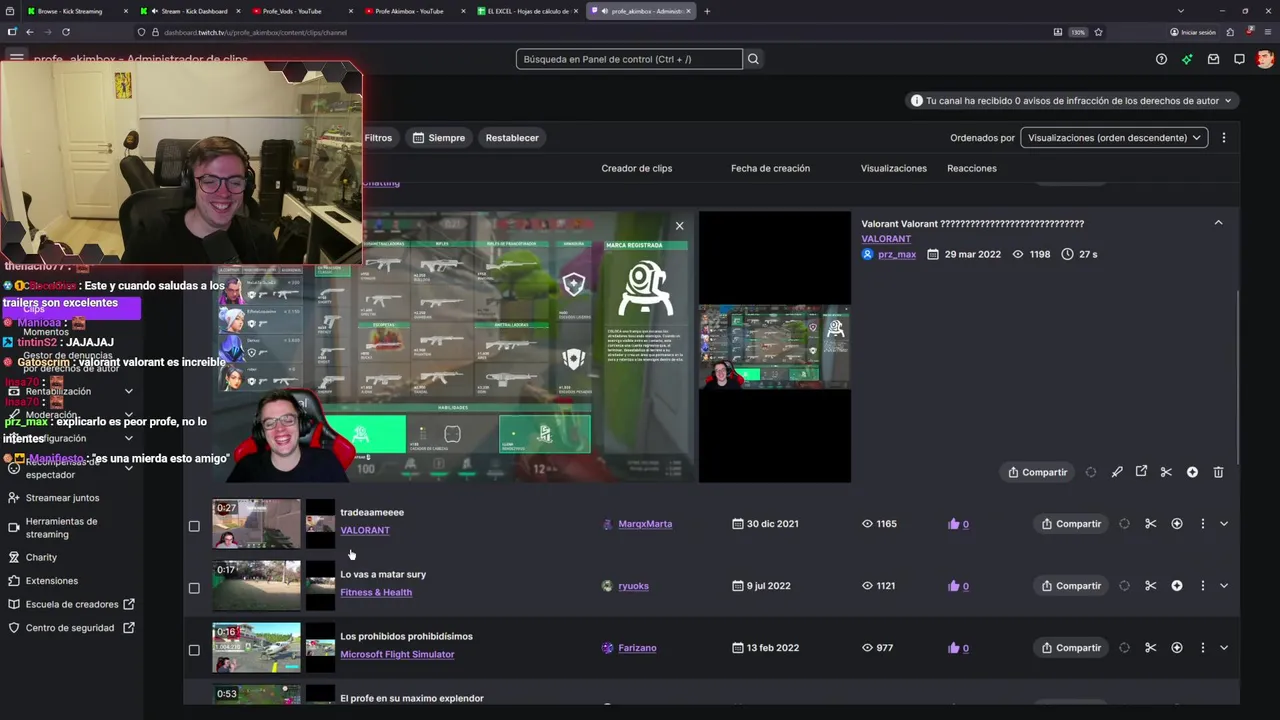Click the feature plus icon on the tradeaameeee row

pos(1176,524)
